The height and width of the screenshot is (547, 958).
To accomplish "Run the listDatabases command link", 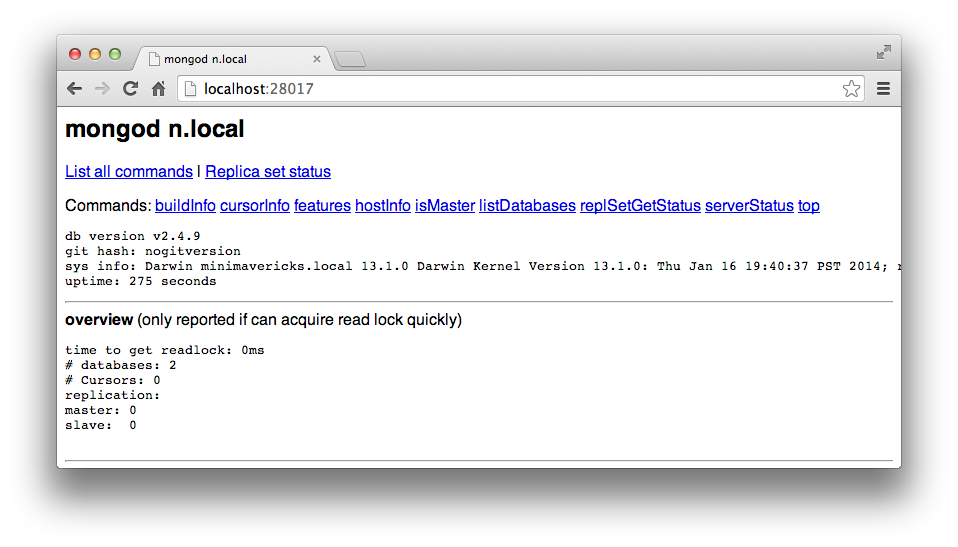I will 527,206.
